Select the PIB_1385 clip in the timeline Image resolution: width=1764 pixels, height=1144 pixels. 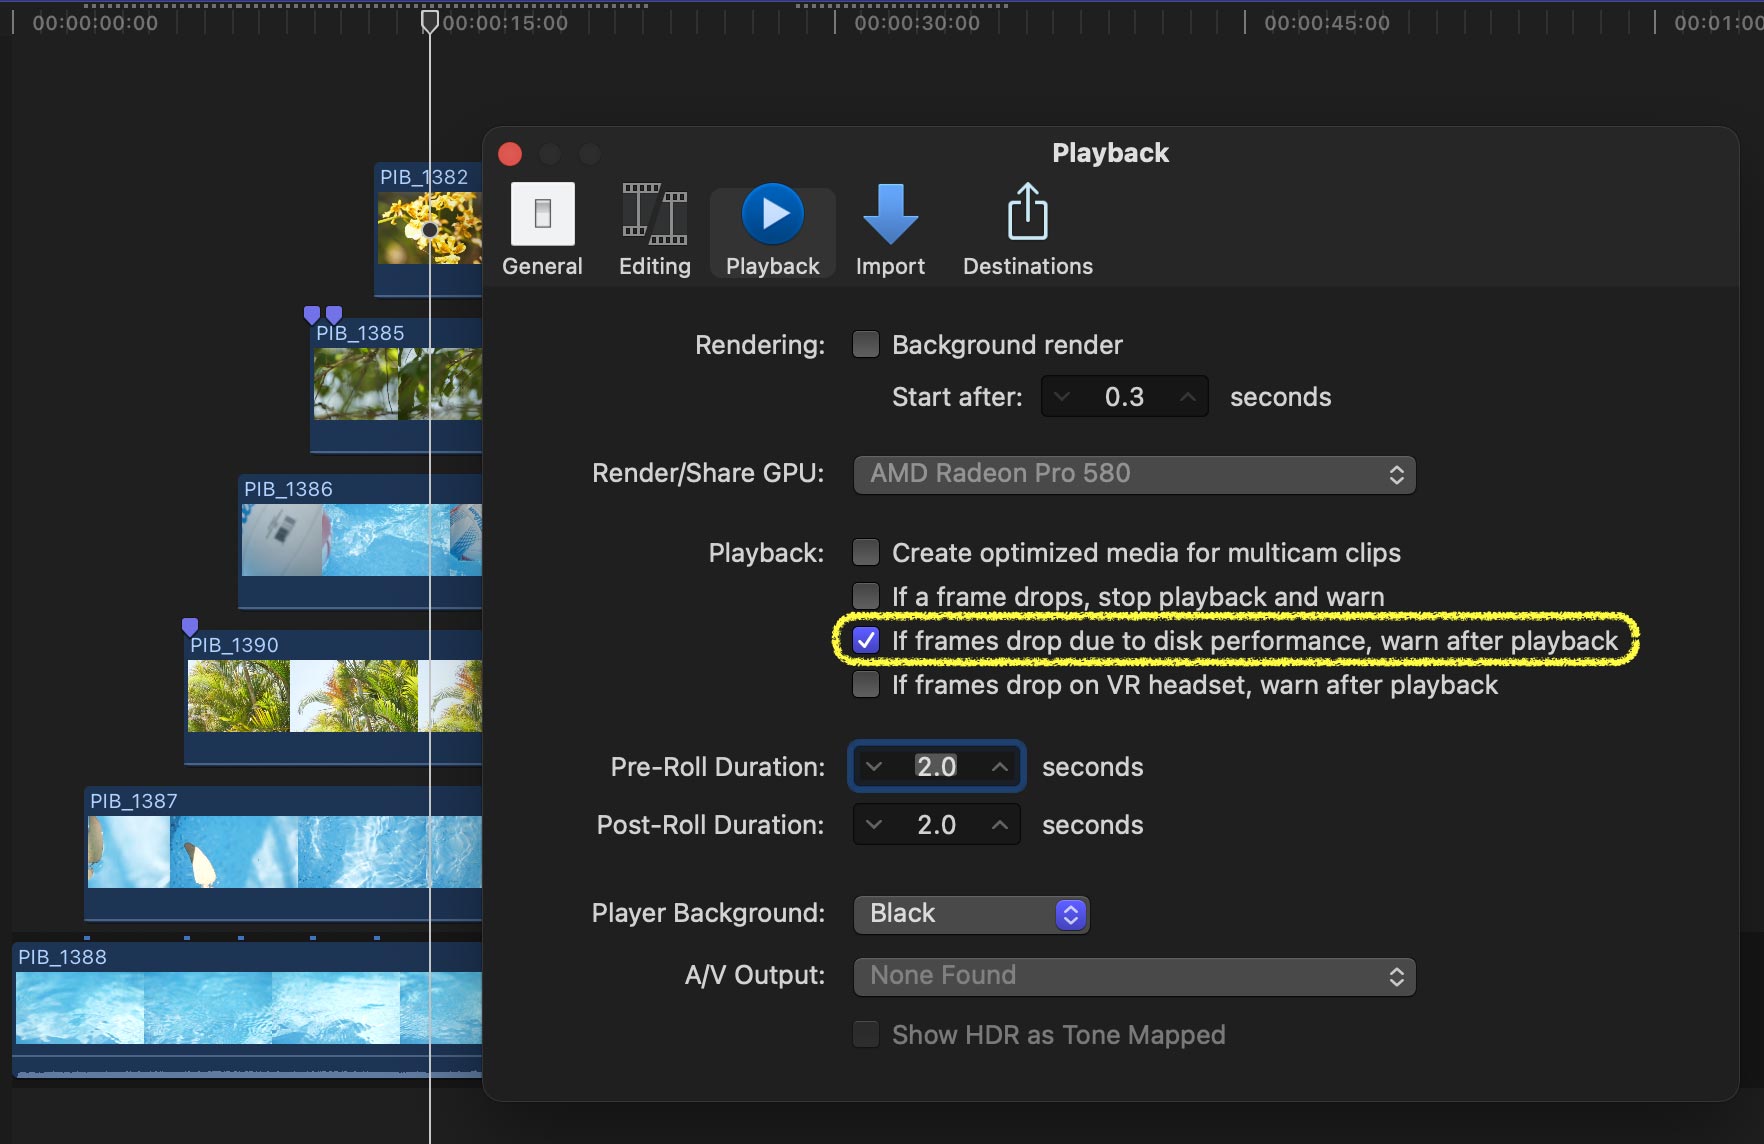(x=397, y=385)
